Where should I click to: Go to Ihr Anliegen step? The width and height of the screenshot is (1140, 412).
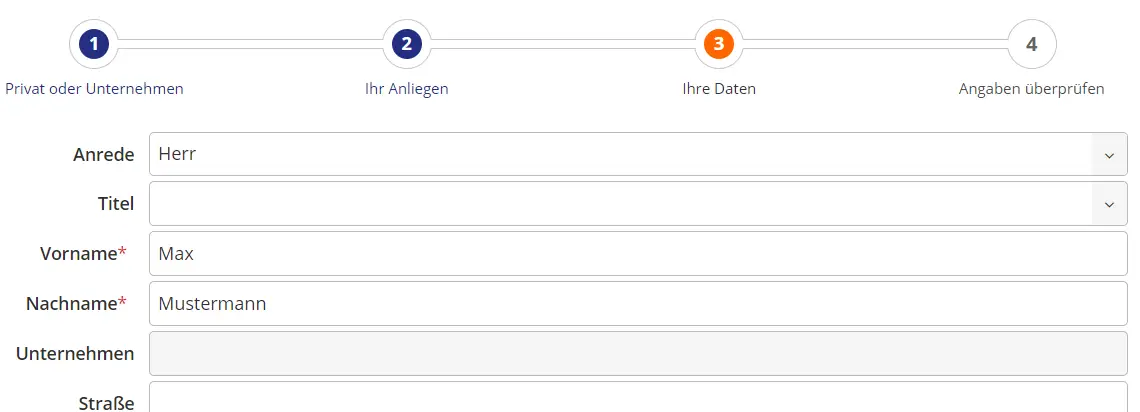pyautogui.click(x=407, y=89)
